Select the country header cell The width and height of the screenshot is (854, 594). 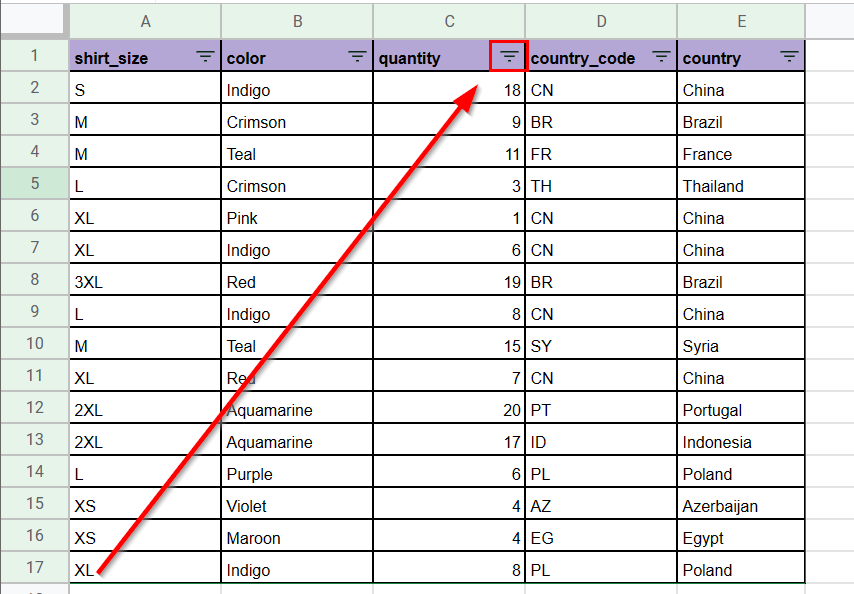click(741, 56)
